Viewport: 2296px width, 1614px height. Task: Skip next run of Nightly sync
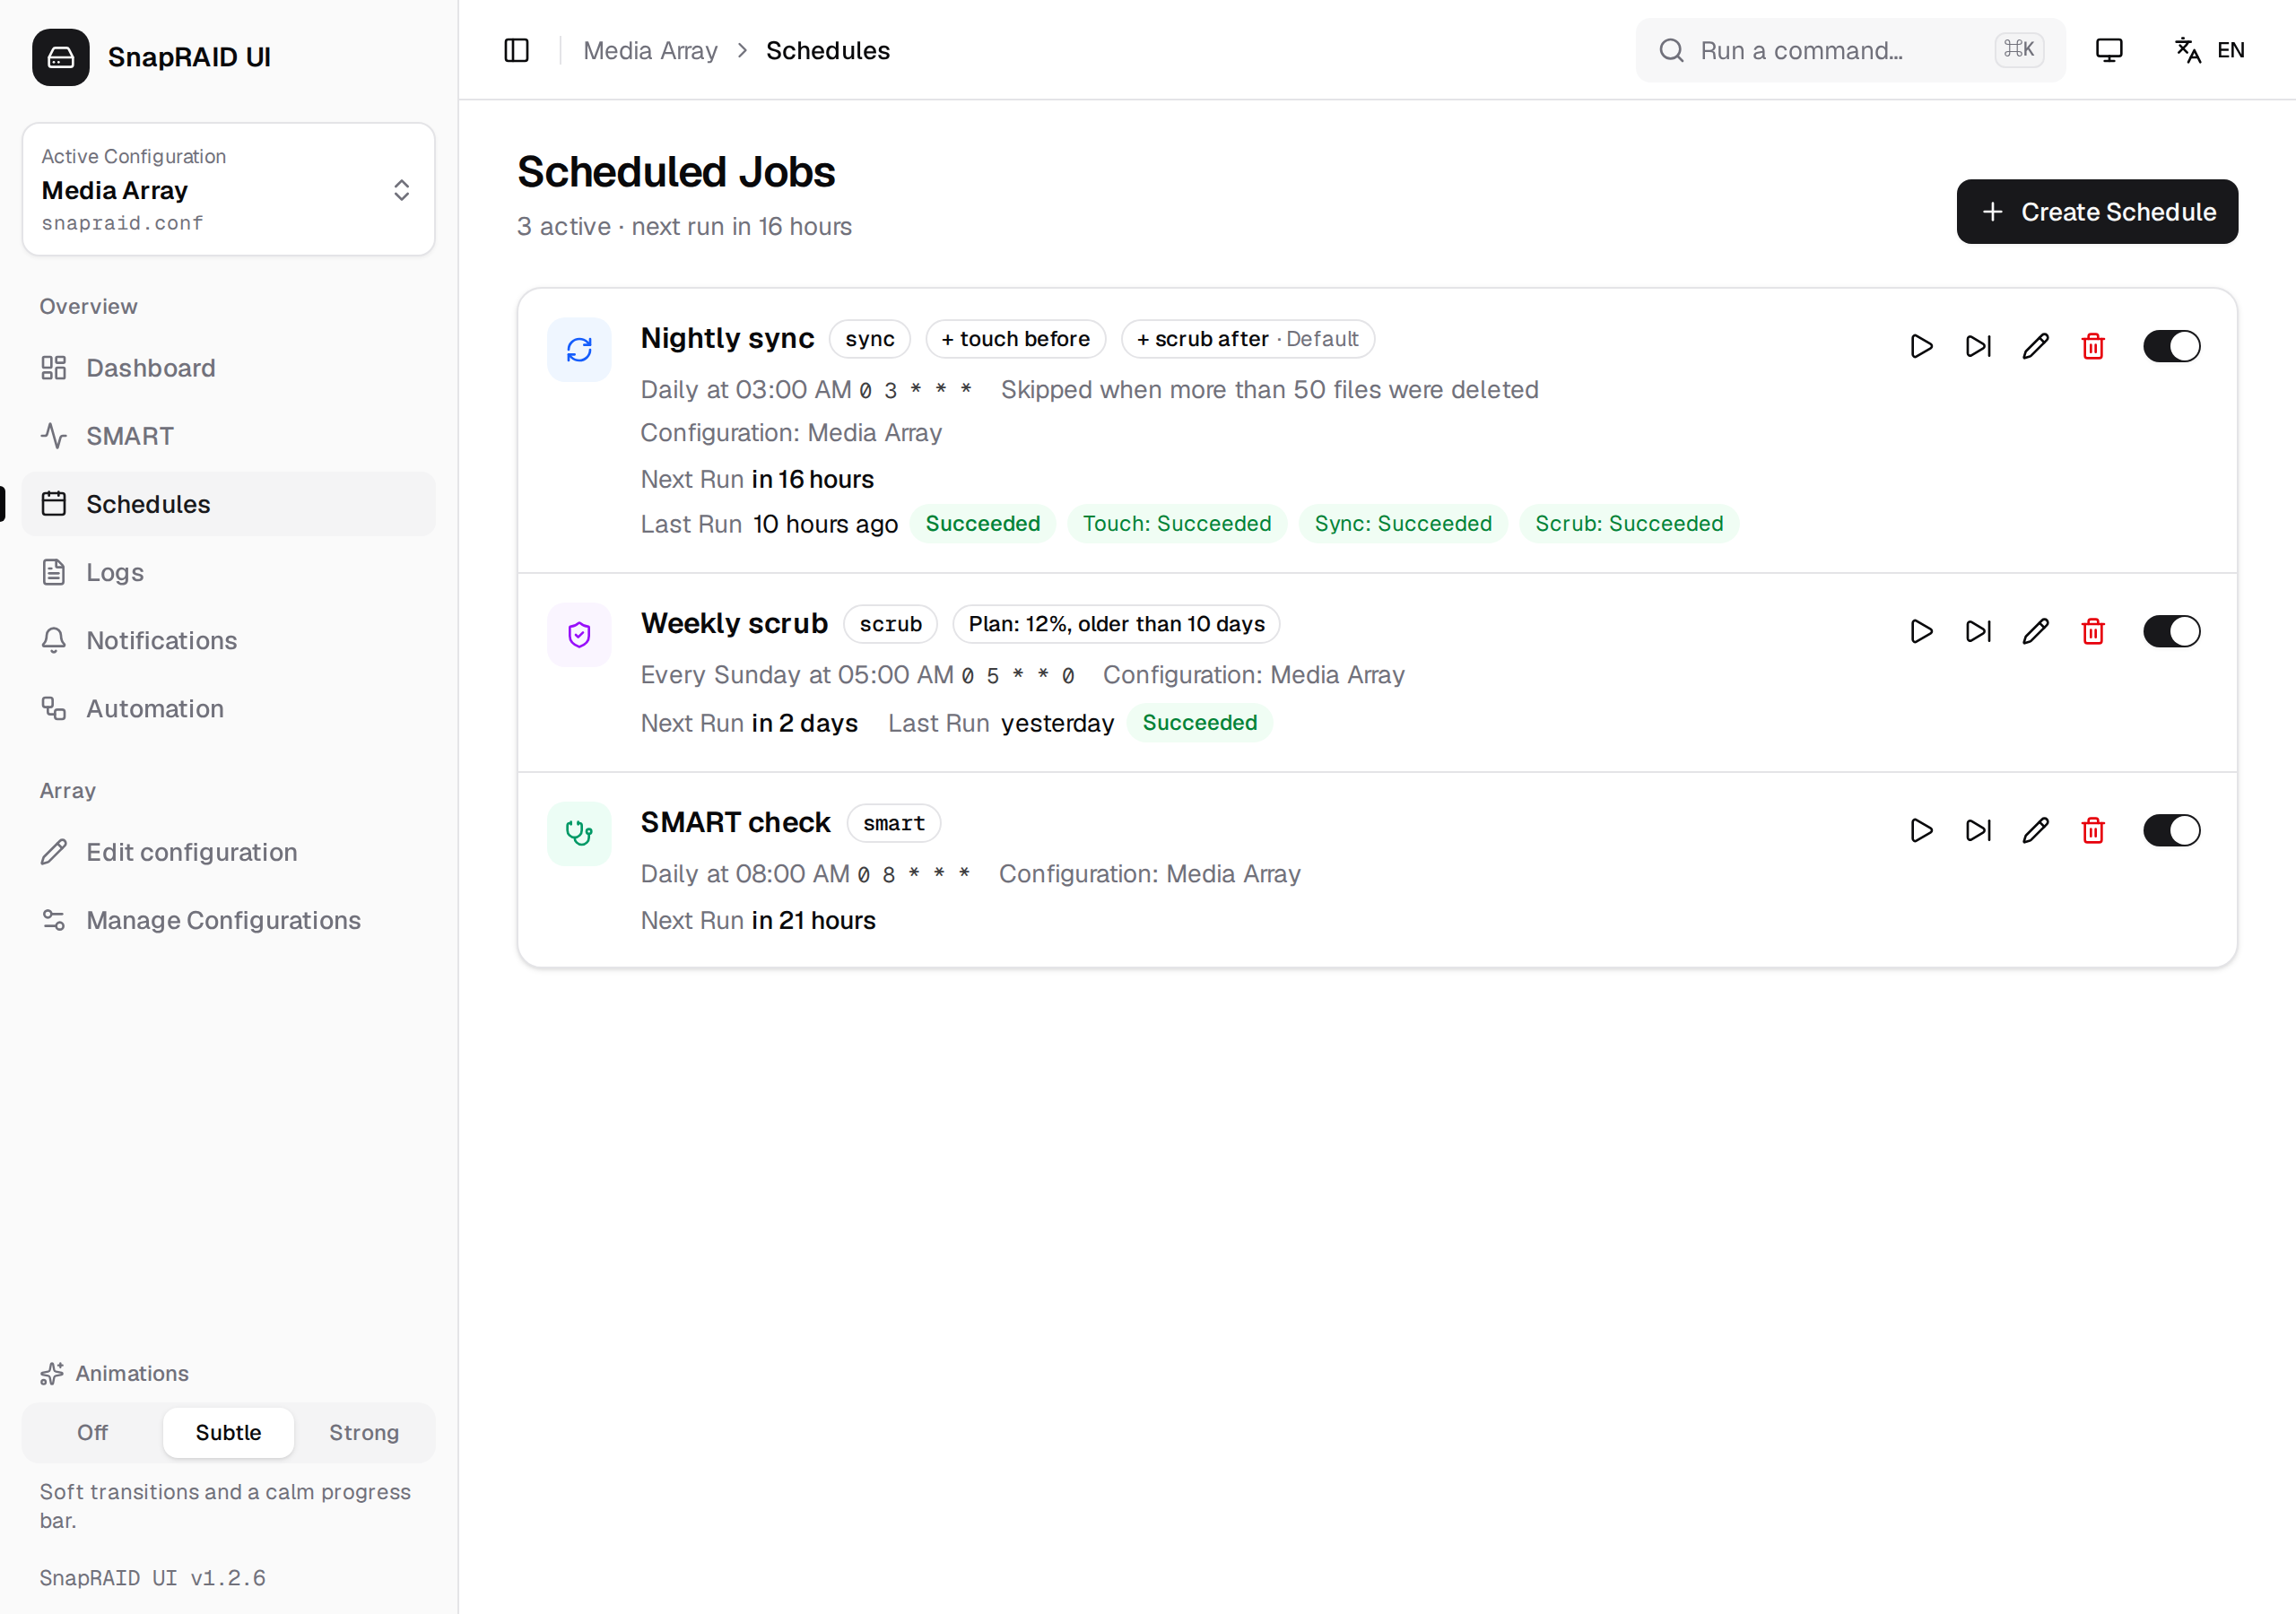click(1978, 346)
